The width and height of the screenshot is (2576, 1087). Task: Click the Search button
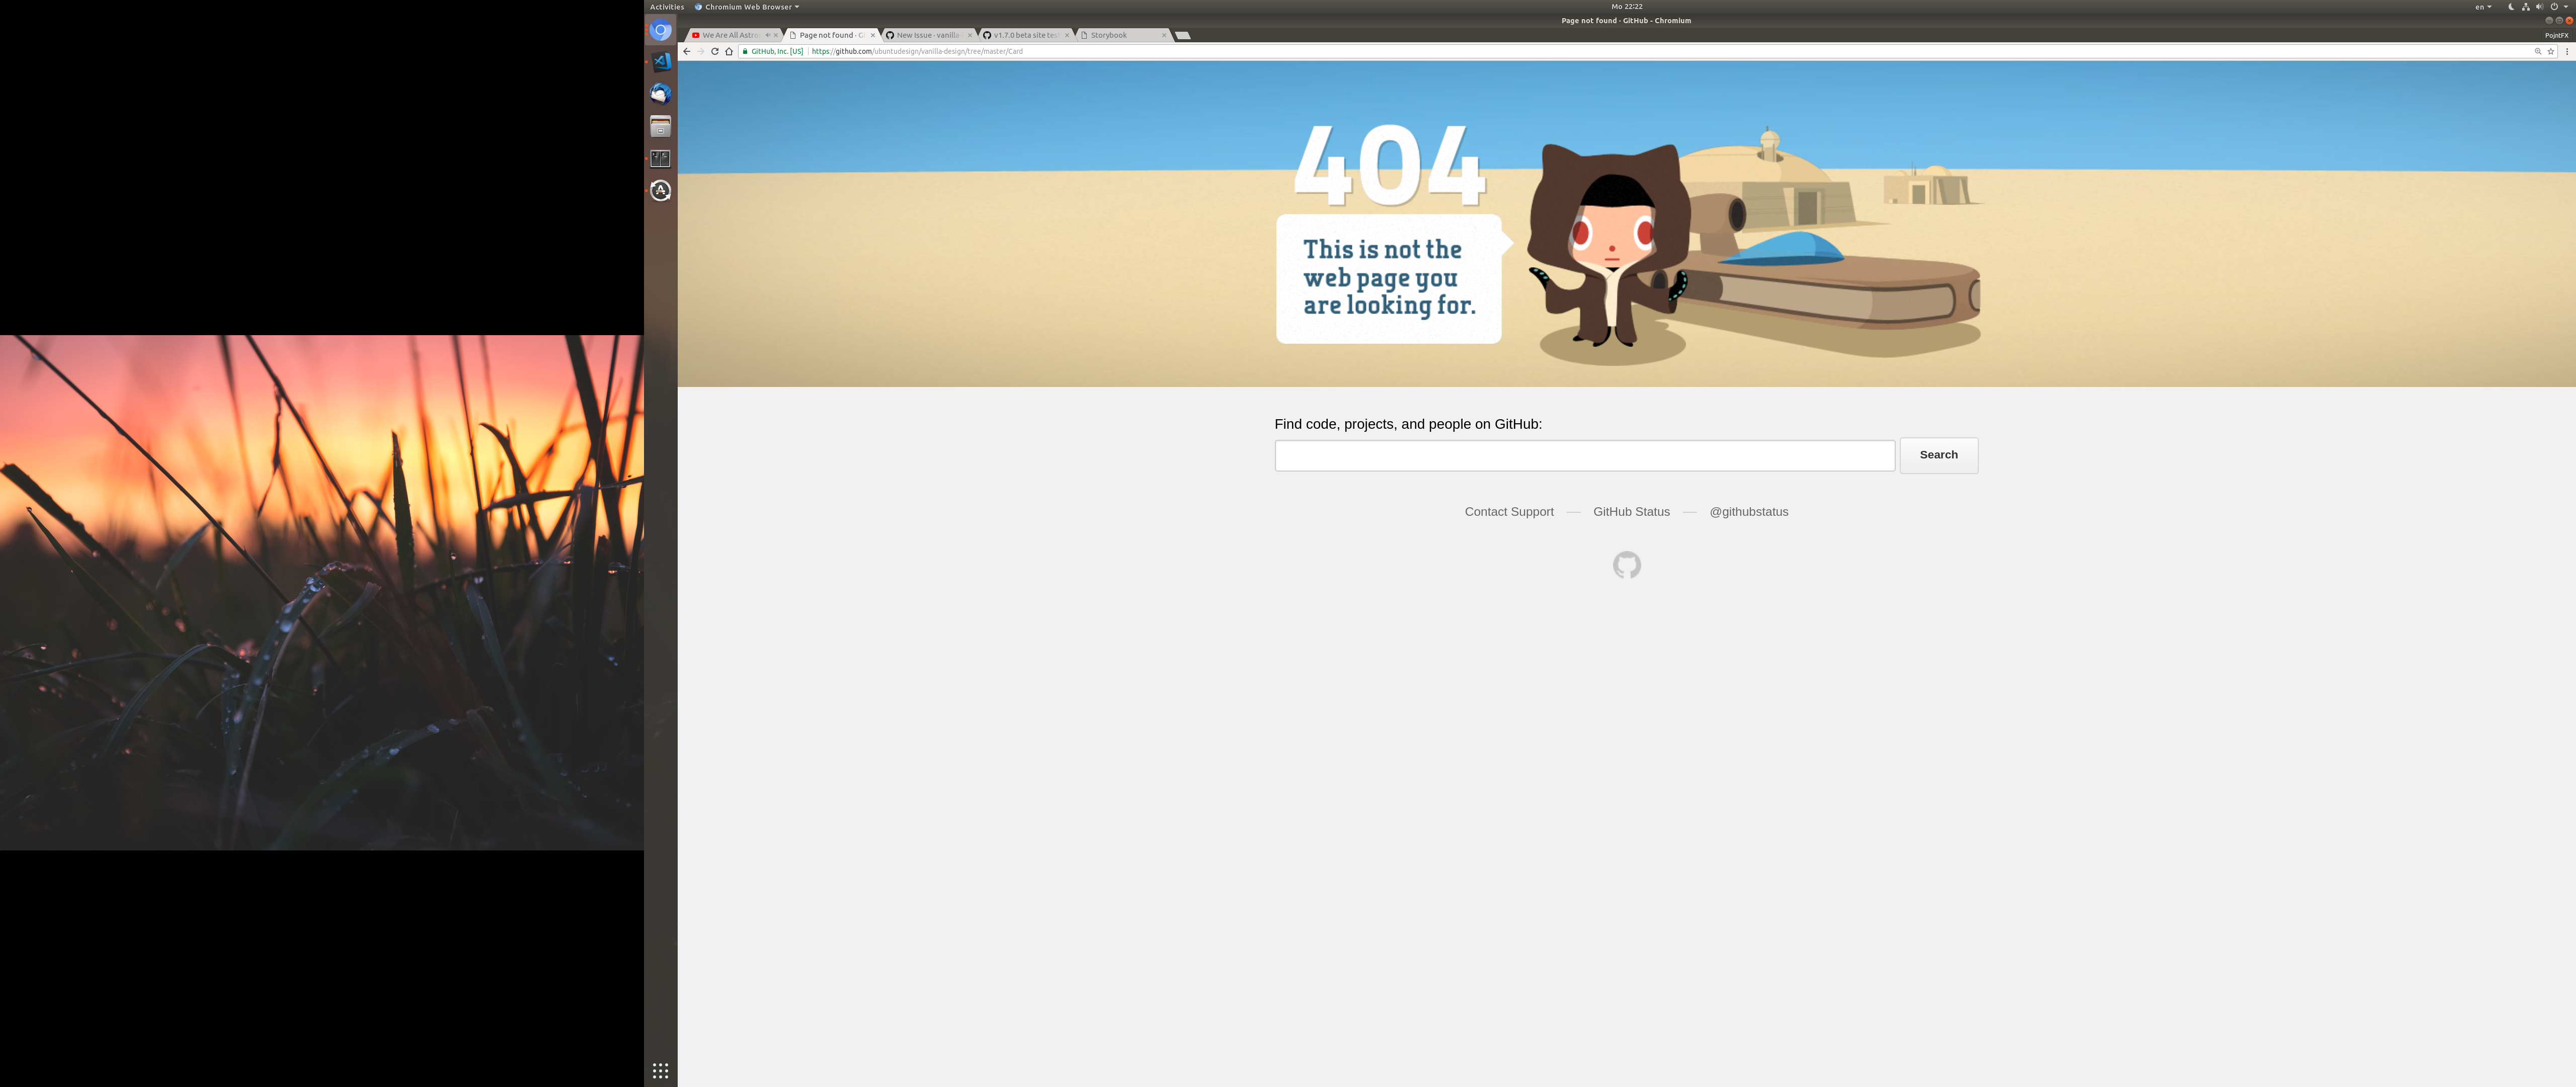1938,455
